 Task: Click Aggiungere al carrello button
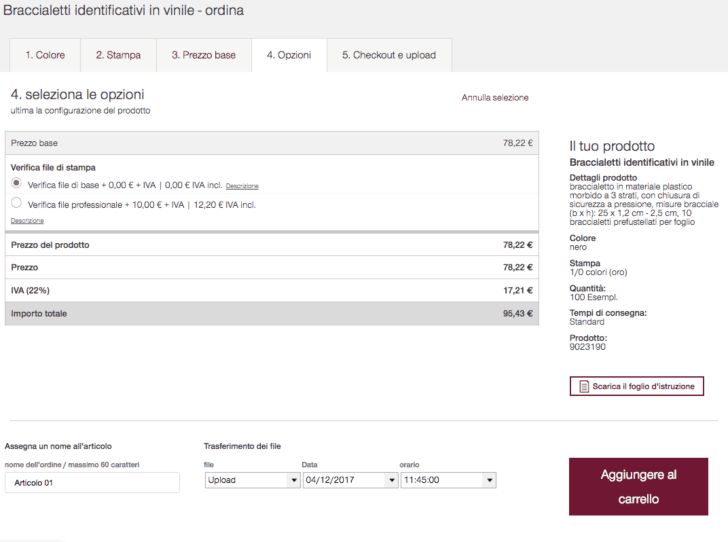(x=638, y=487)
